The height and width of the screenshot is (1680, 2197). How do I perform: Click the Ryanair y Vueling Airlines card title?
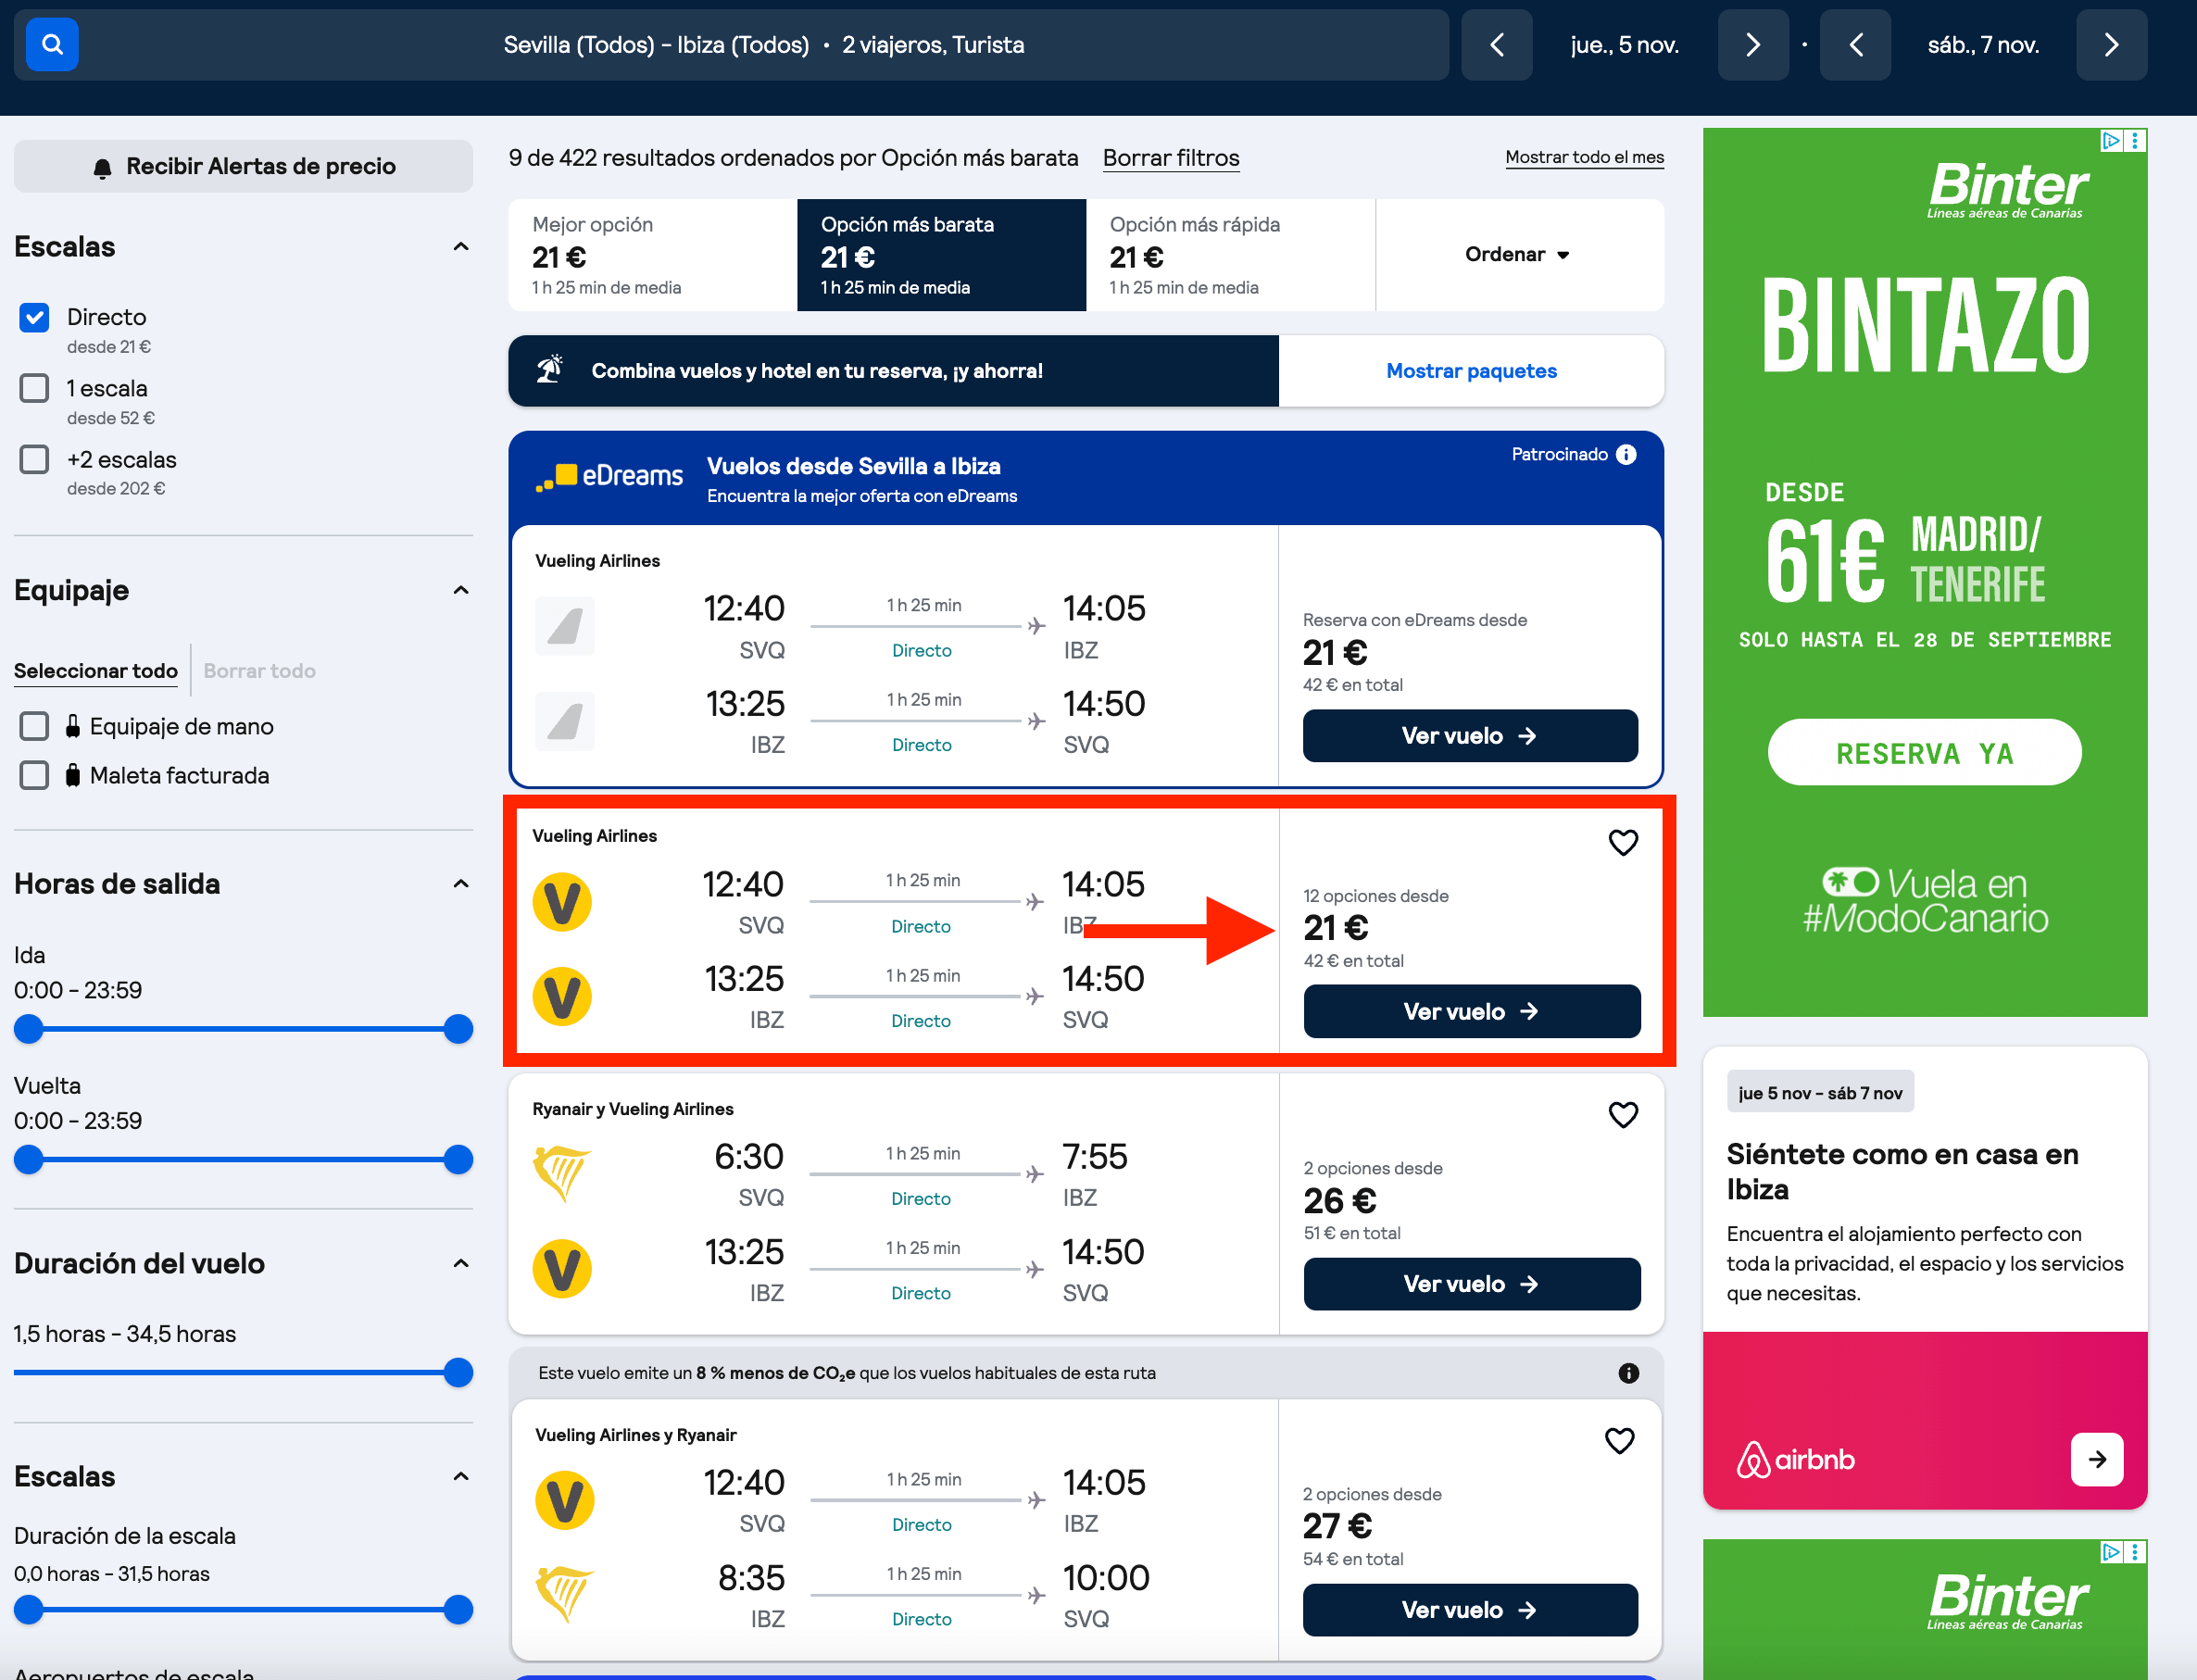coord(633,1109)
